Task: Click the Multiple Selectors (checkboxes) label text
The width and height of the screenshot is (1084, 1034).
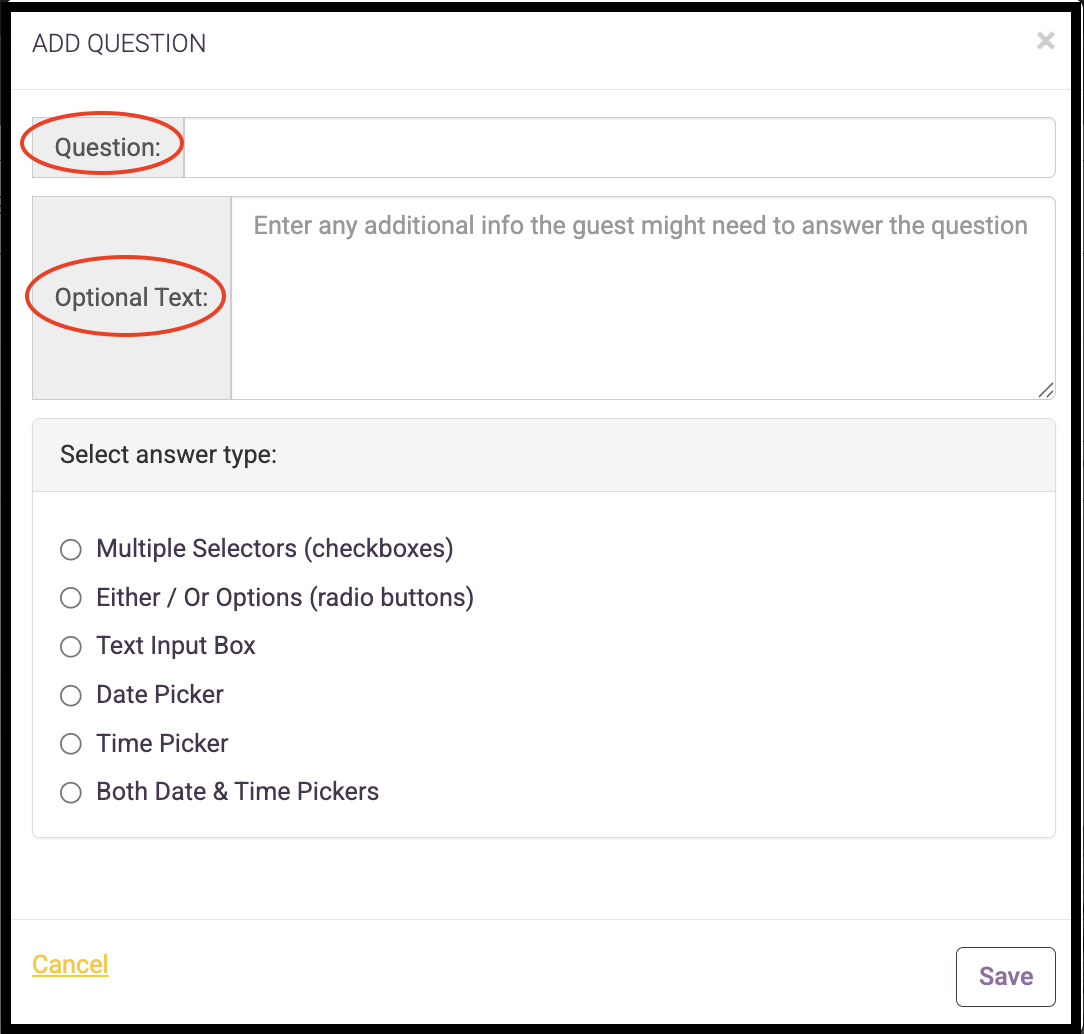Action: coord(274,549)
